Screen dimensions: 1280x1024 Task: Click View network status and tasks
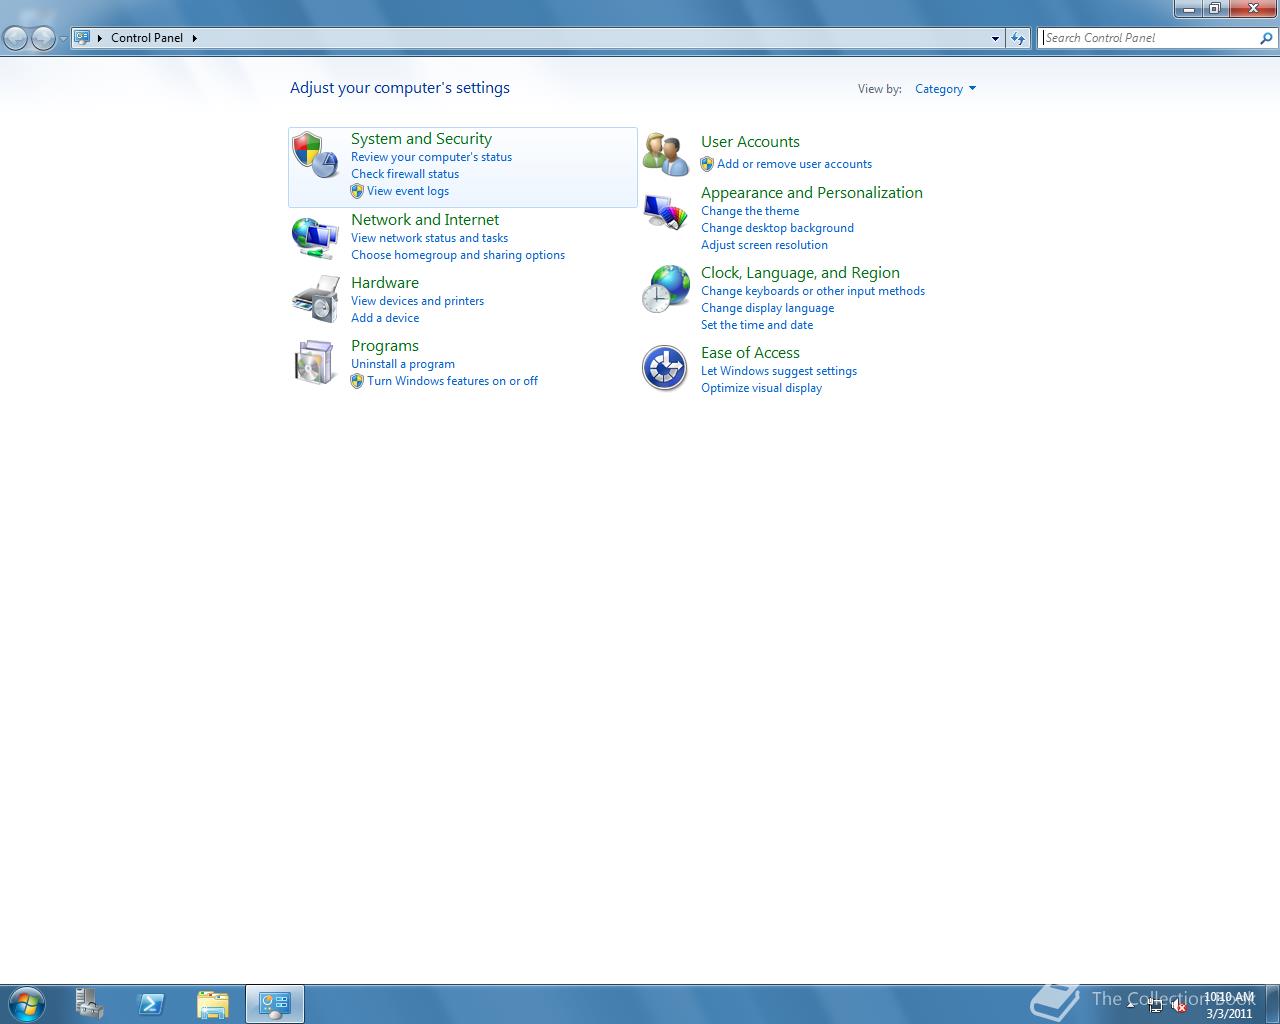tap(429, 238)
